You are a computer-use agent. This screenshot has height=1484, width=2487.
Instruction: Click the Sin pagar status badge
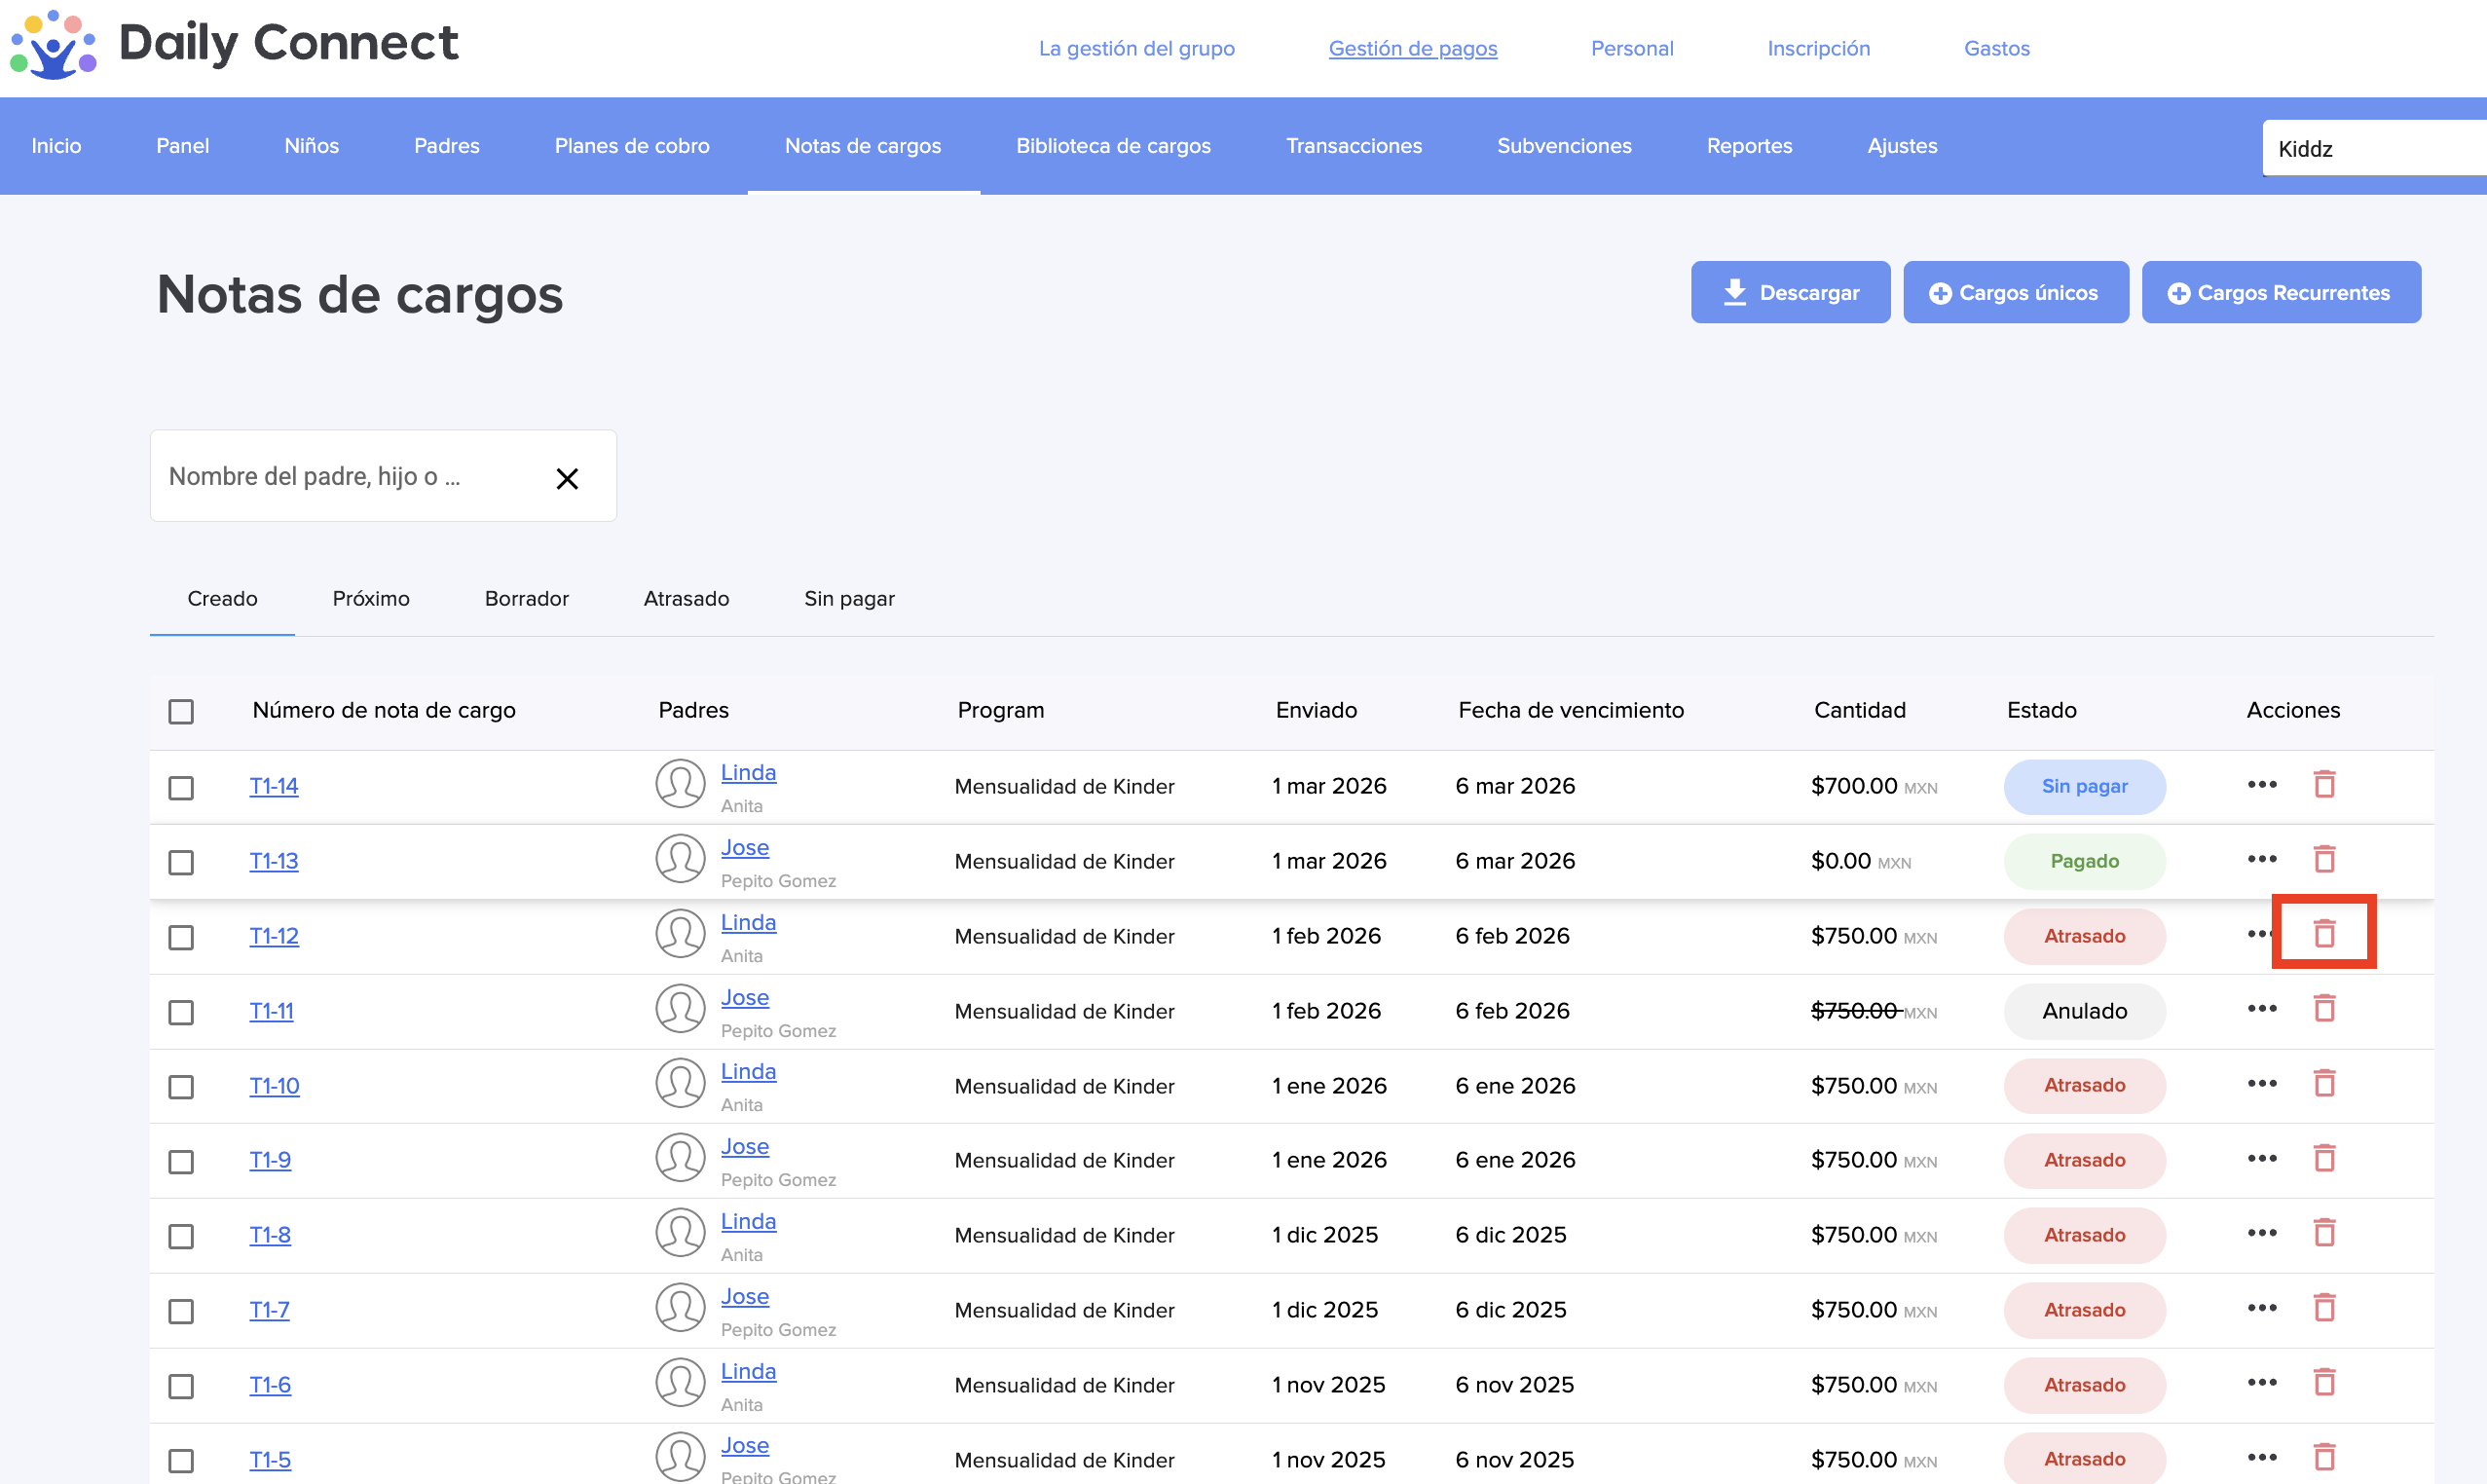[2083, 786]
